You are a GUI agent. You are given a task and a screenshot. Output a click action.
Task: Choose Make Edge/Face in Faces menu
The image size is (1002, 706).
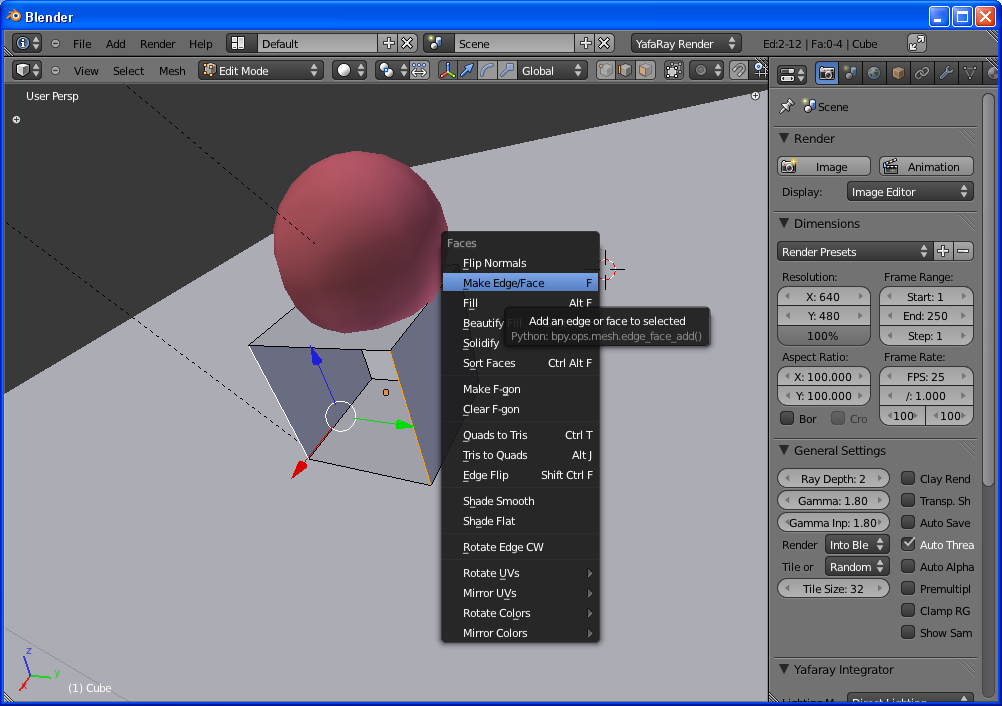point(520,282)
